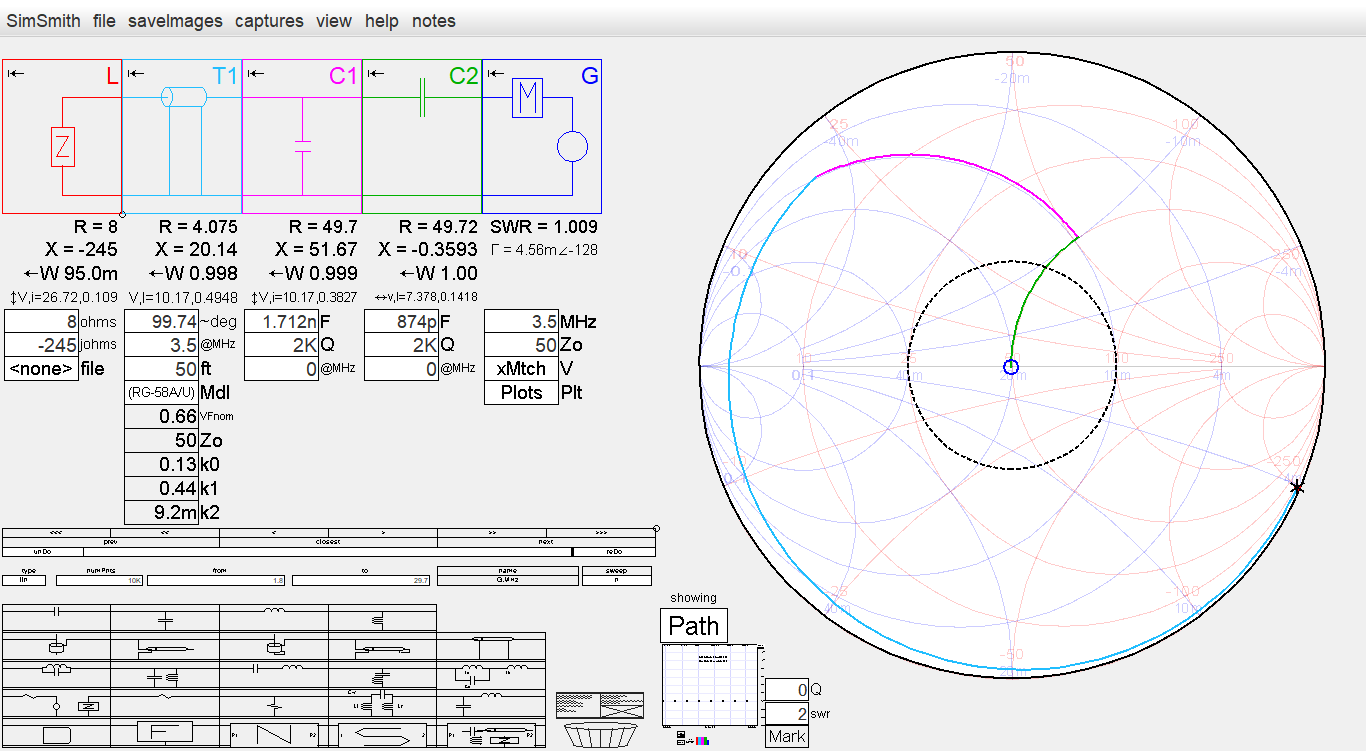Select the C2 series capacitor block

click(422, 136)
